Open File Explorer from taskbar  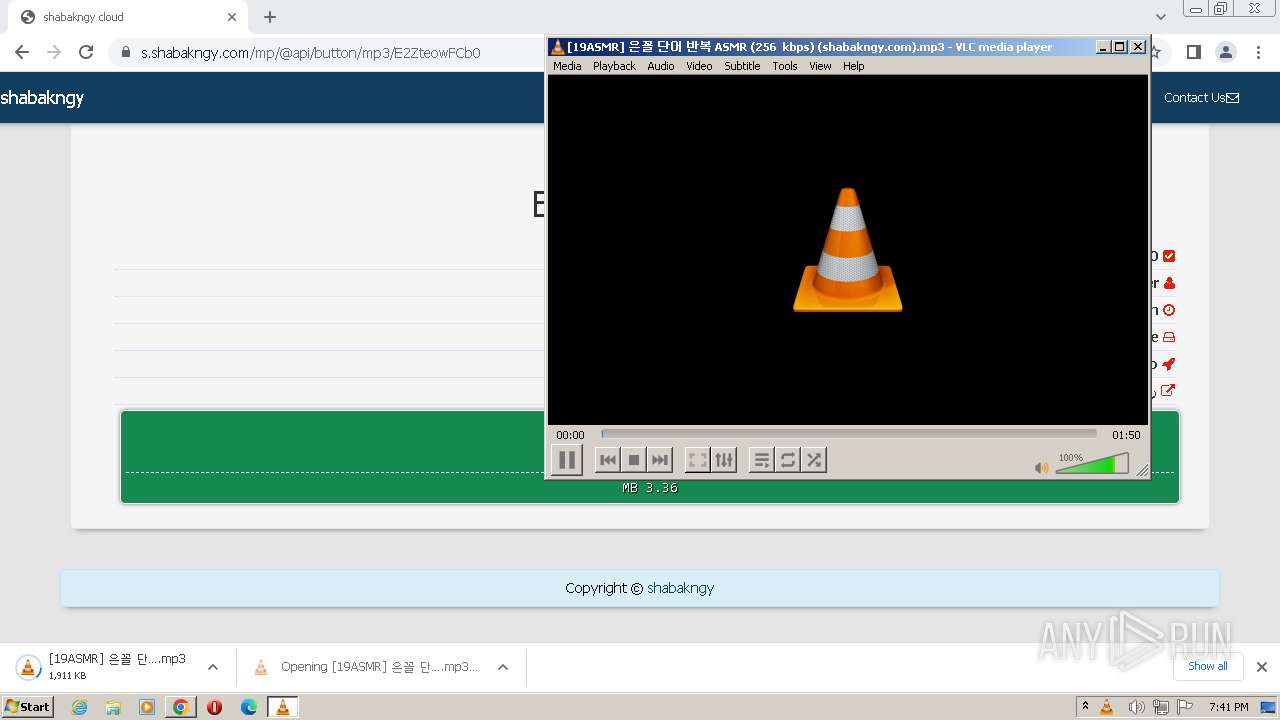point(113,707)
